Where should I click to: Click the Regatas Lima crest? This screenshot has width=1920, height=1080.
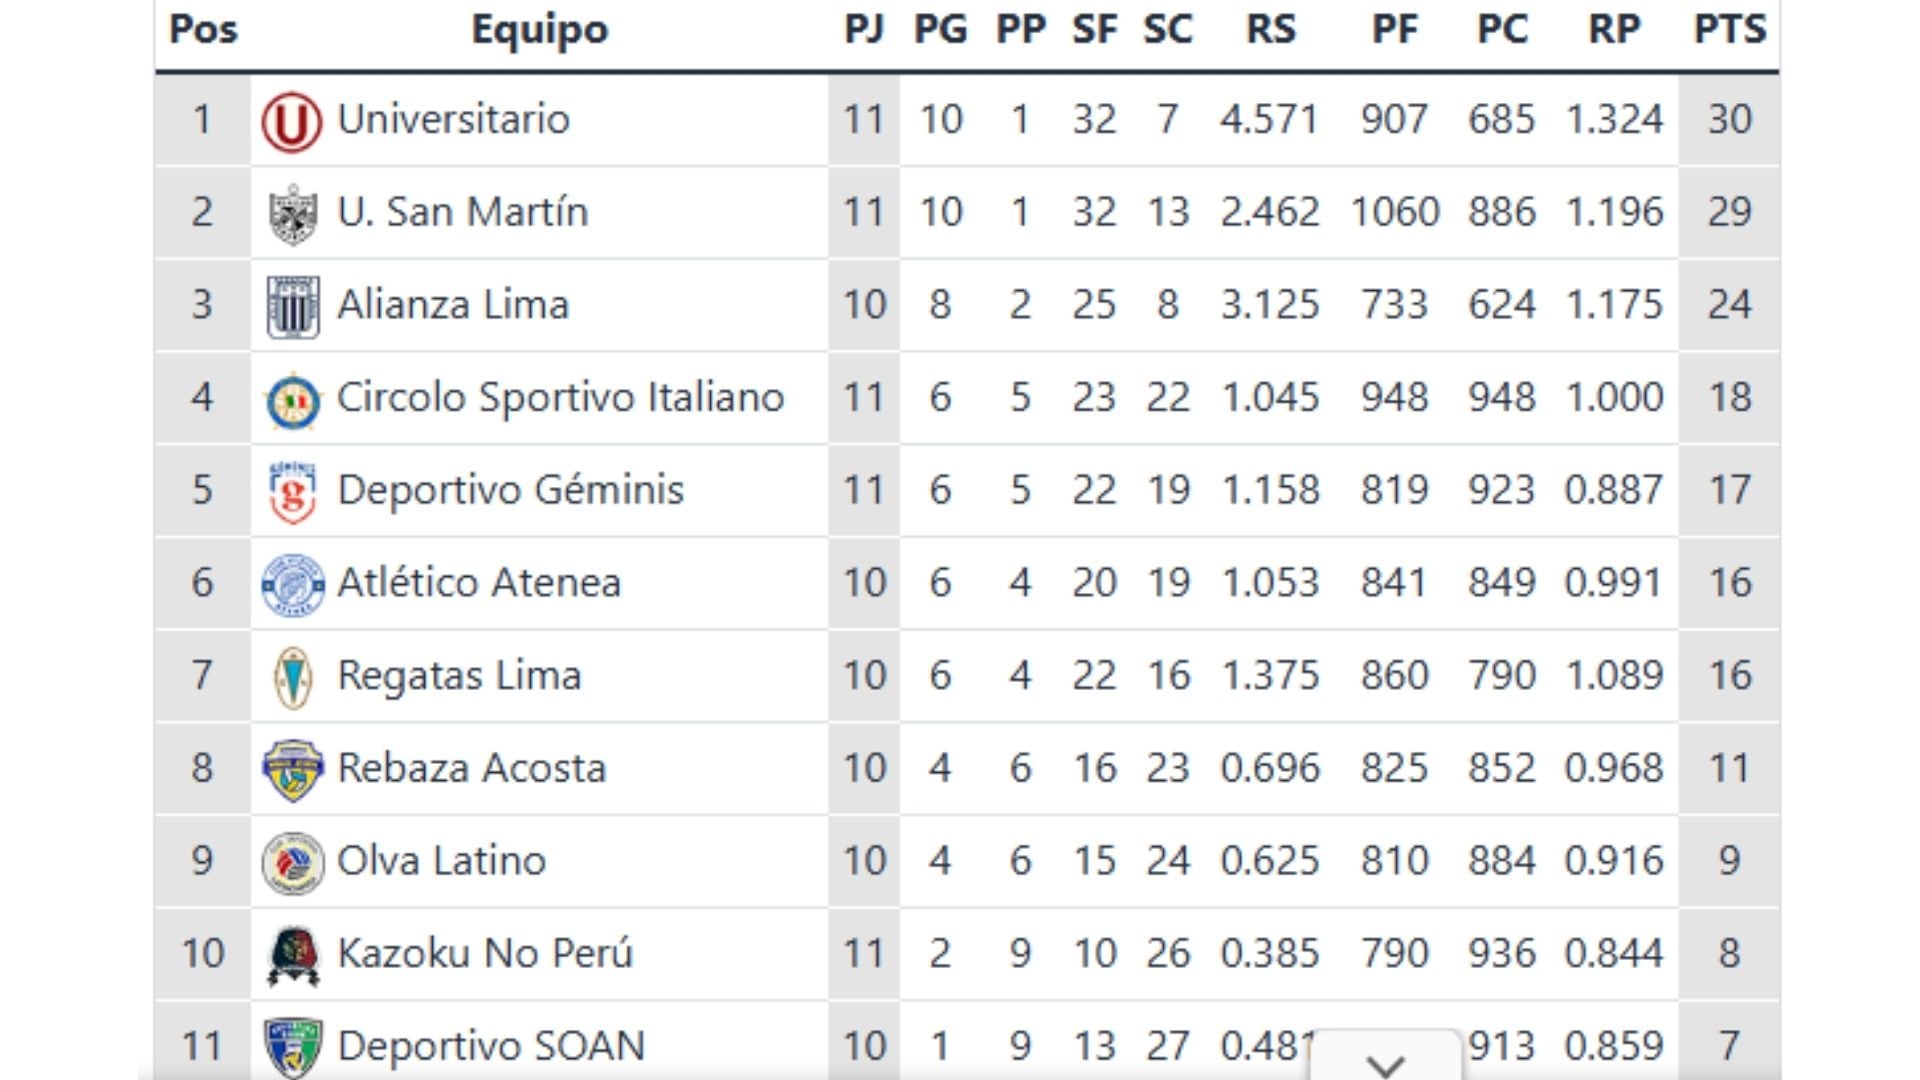coord(292,675)
